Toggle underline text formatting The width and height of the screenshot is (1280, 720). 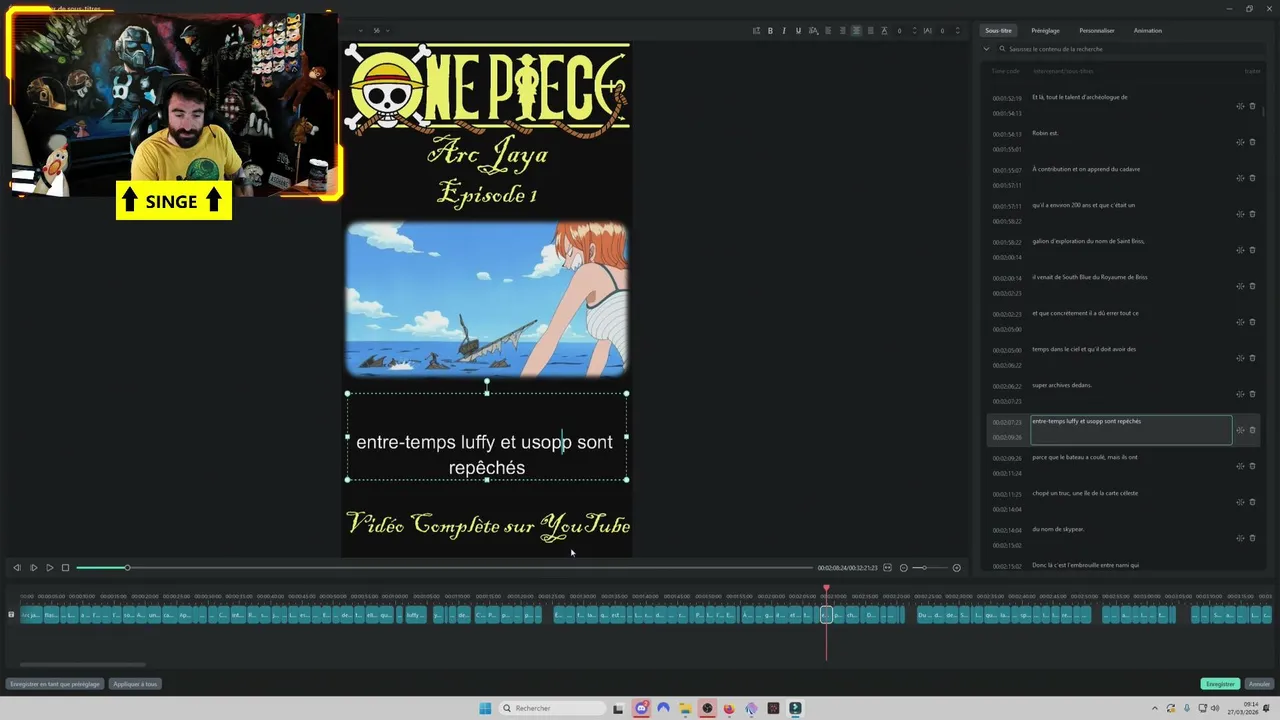[798, 31]
